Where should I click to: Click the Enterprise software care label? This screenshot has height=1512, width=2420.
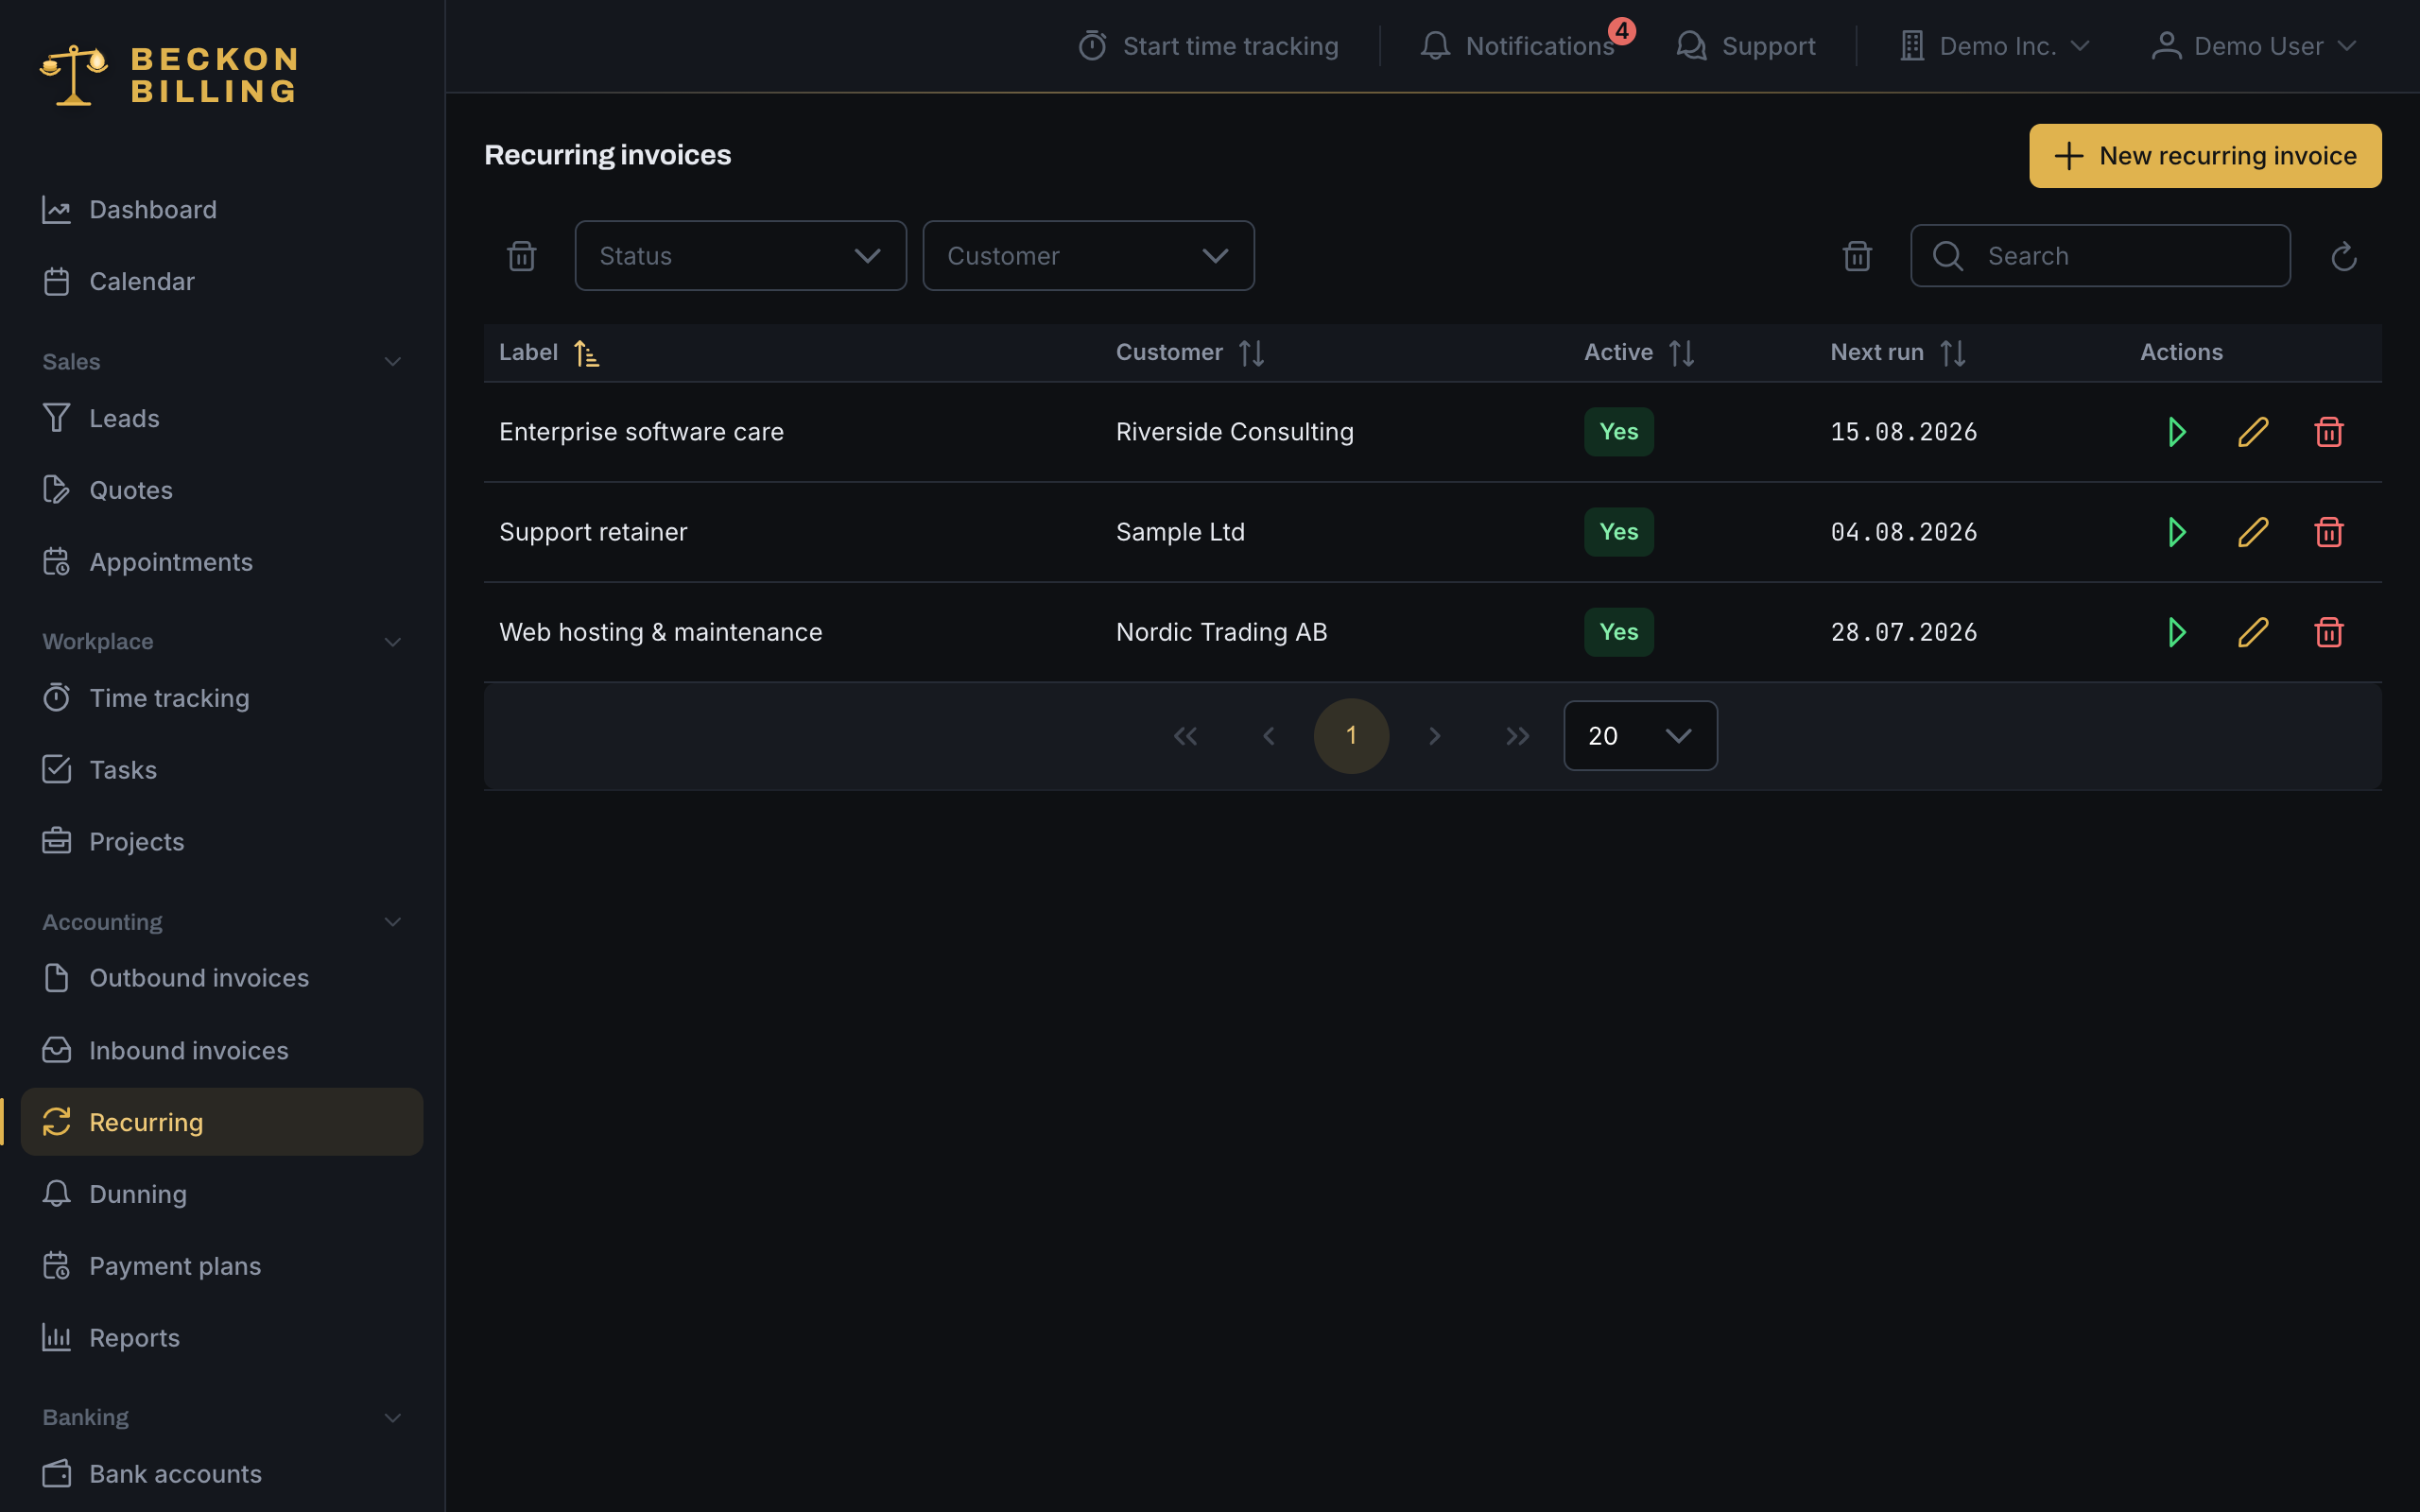click(641, 432)
